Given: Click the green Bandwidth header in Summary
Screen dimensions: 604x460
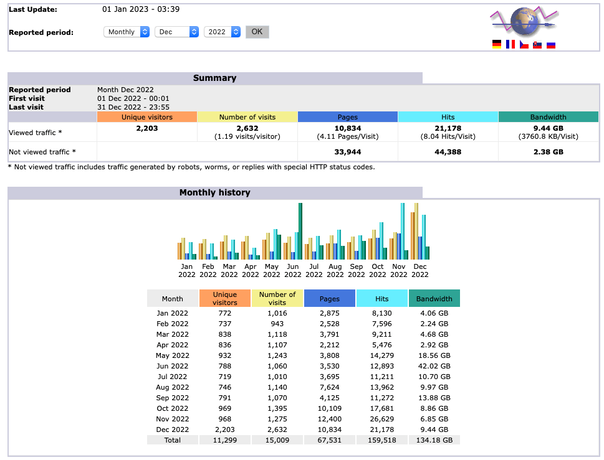Looking at the screenshot, I should [548, 117].
